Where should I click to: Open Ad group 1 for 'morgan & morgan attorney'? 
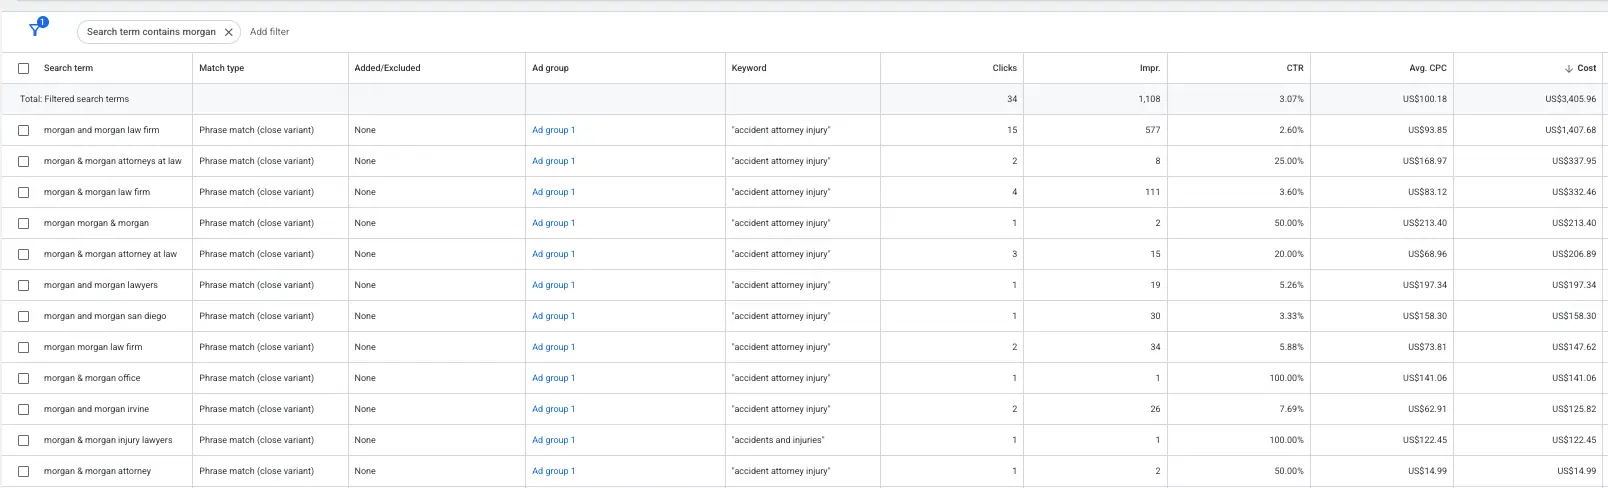click(x=553, y=471)
